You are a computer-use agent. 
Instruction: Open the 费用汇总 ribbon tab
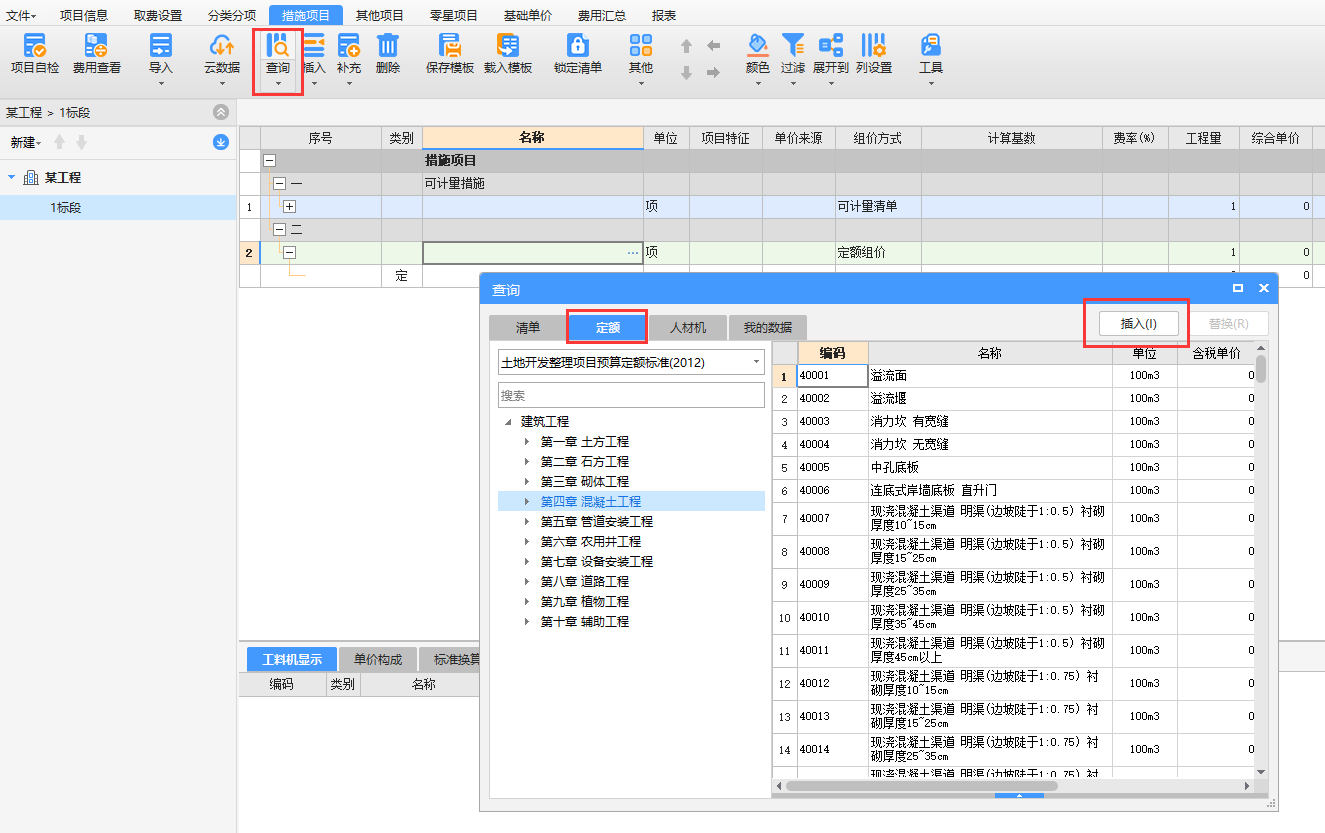(602, 15)
